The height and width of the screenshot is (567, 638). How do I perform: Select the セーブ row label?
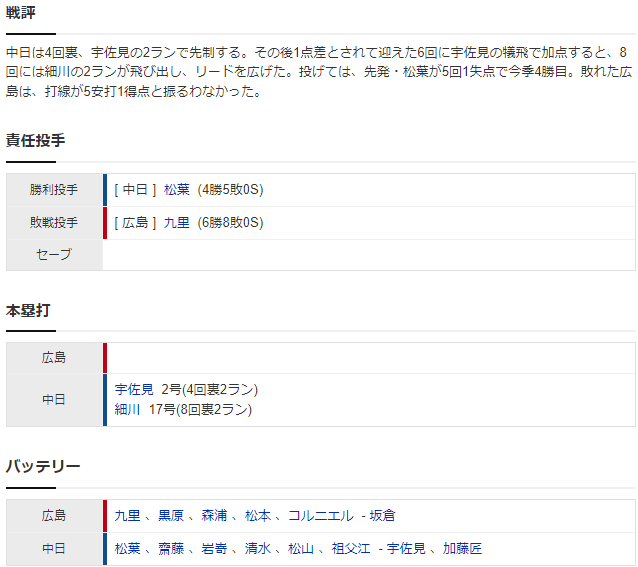coord(54,255)
